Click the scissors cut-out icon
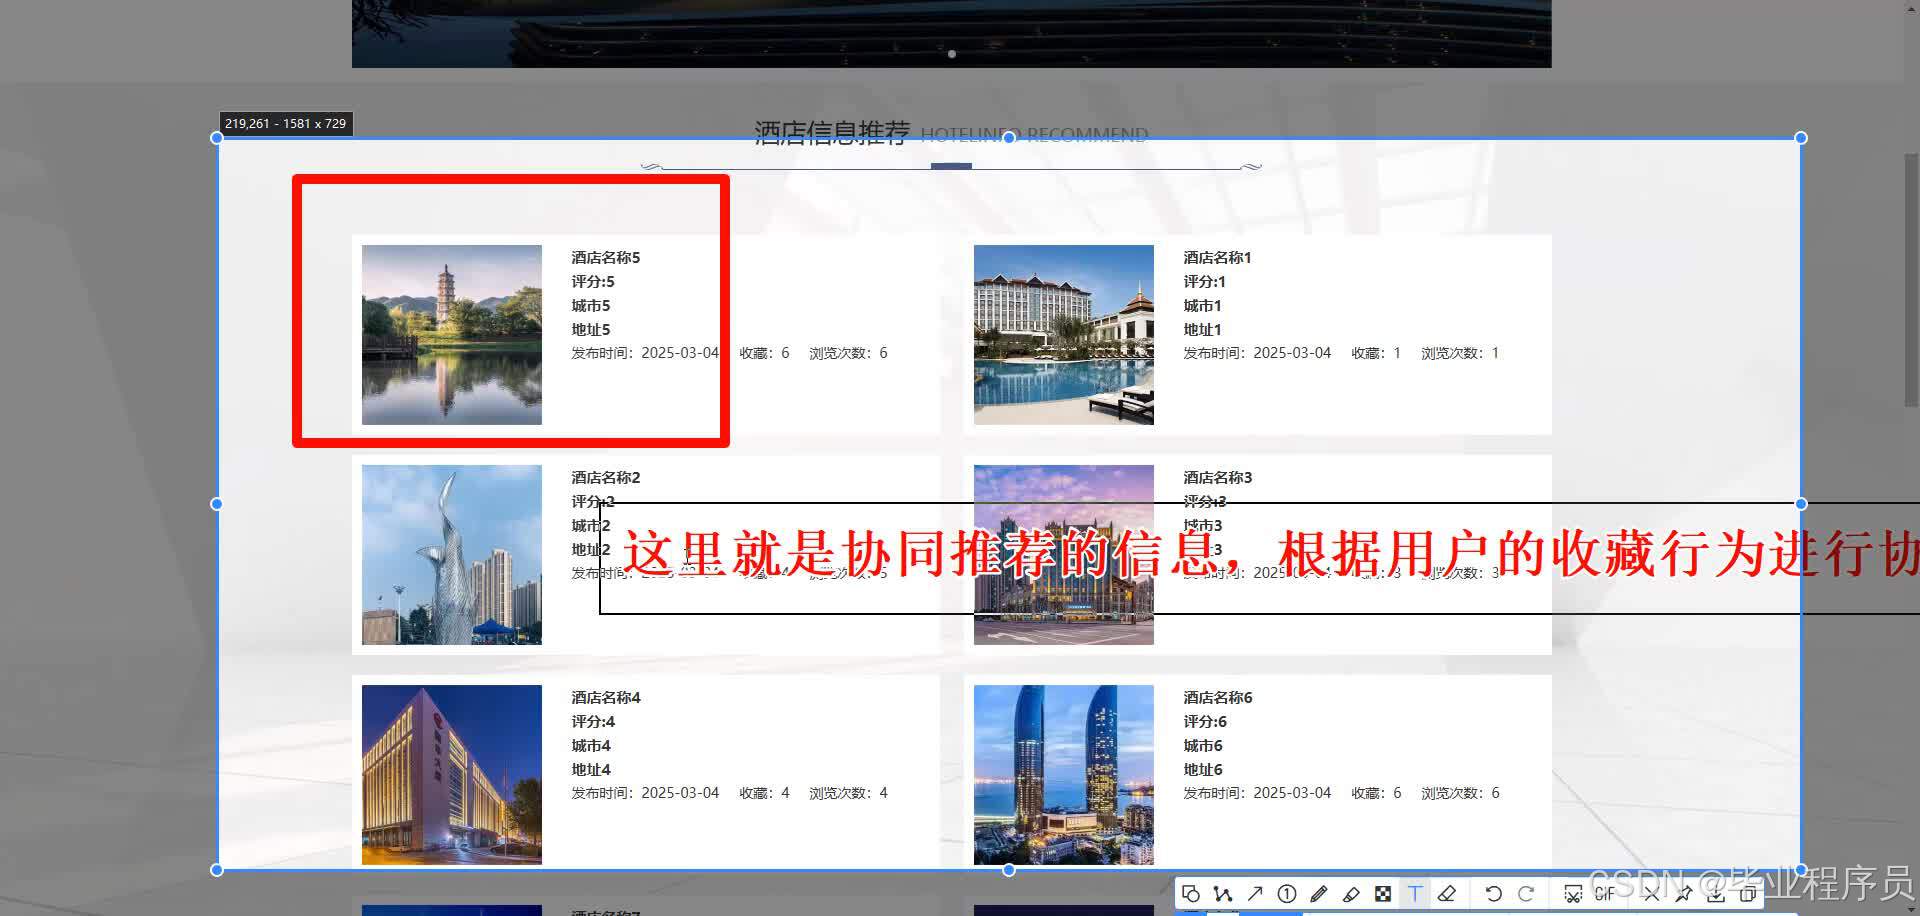Viewport: 1920px width, 916px height. click(1572, 893)
